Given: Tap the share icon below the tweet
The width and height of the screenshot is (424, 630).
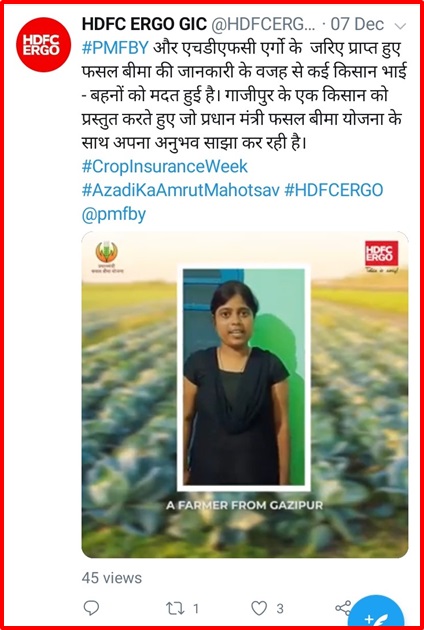Looking at the screenshot, I should (343, 608).
